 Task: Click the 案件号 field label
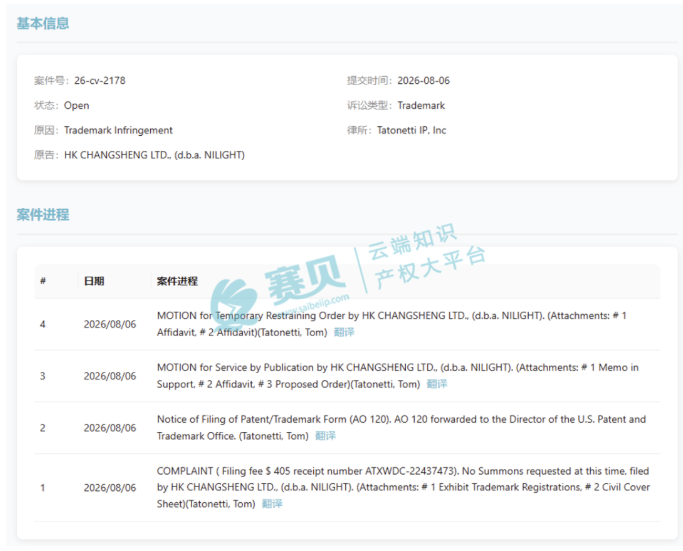[50, 81]
